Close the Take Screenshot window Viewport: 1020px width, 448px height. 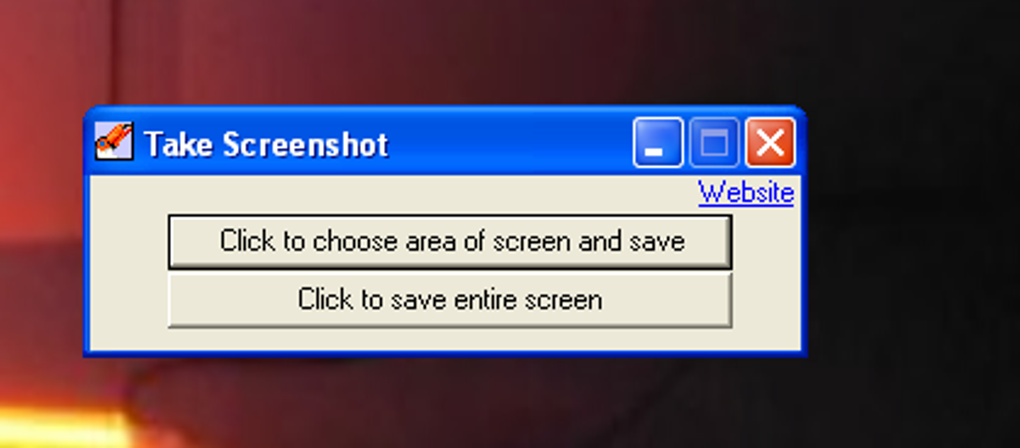(770, 142)
